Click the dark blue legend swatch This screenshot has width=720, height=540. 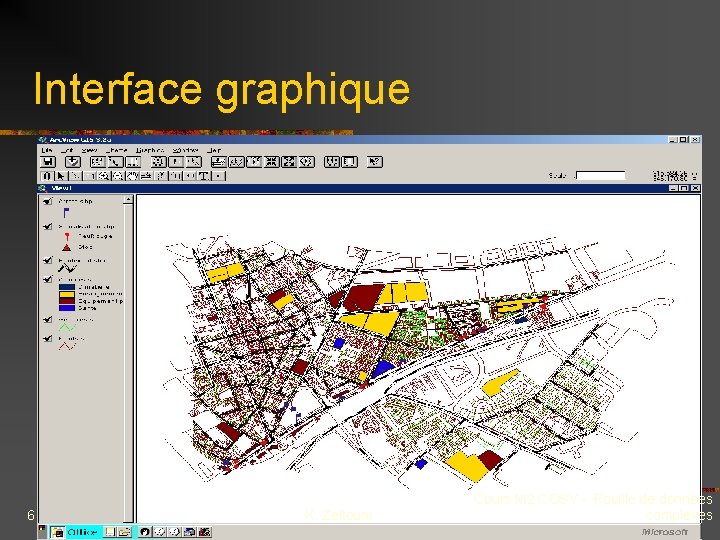tap(67, 287)
